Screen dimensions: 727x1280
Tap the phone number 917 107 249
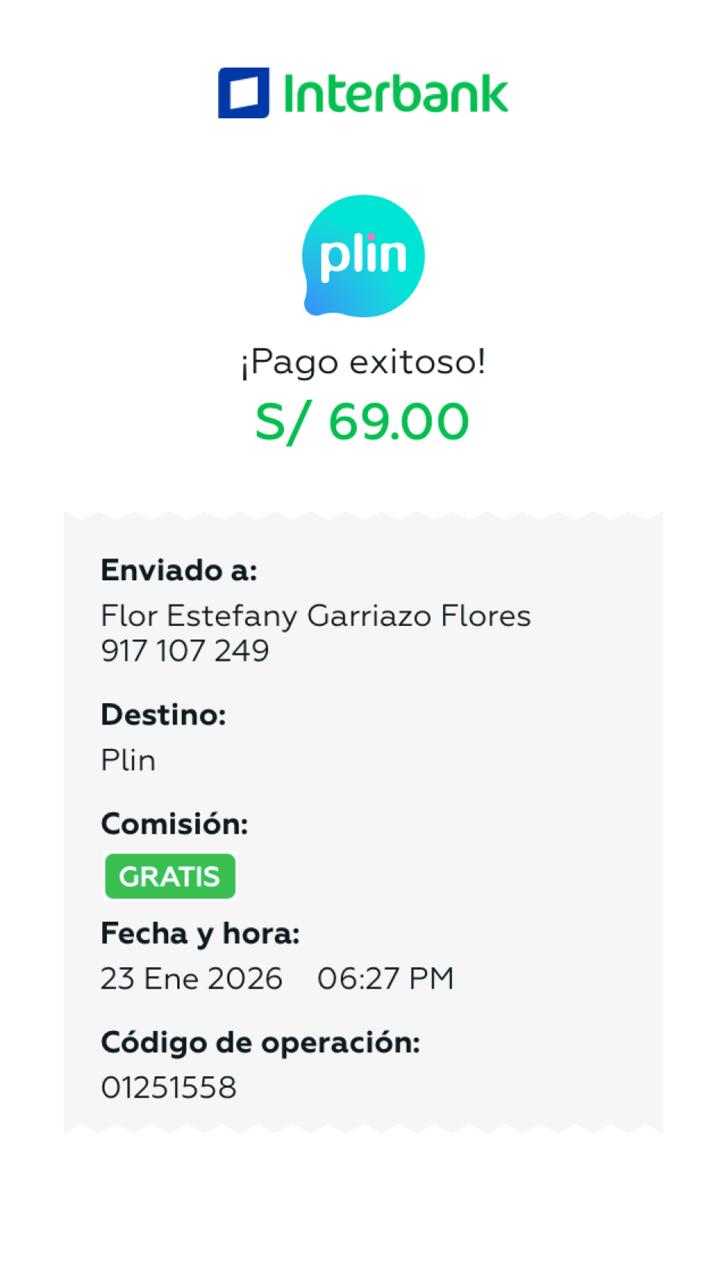185,651
